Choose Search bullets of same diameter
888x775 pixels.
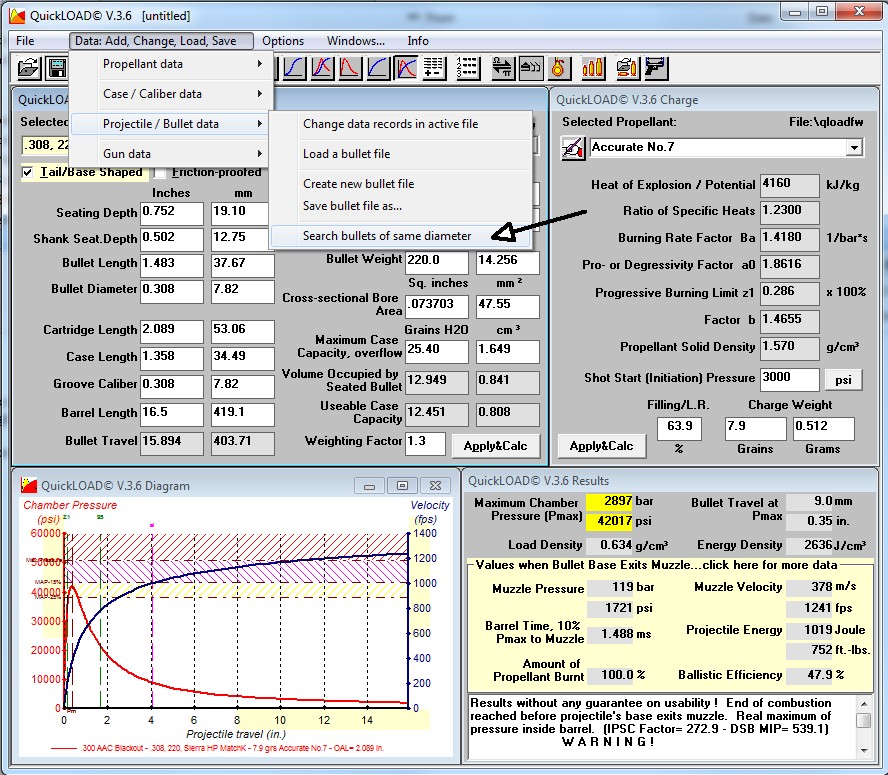point(401,236)
